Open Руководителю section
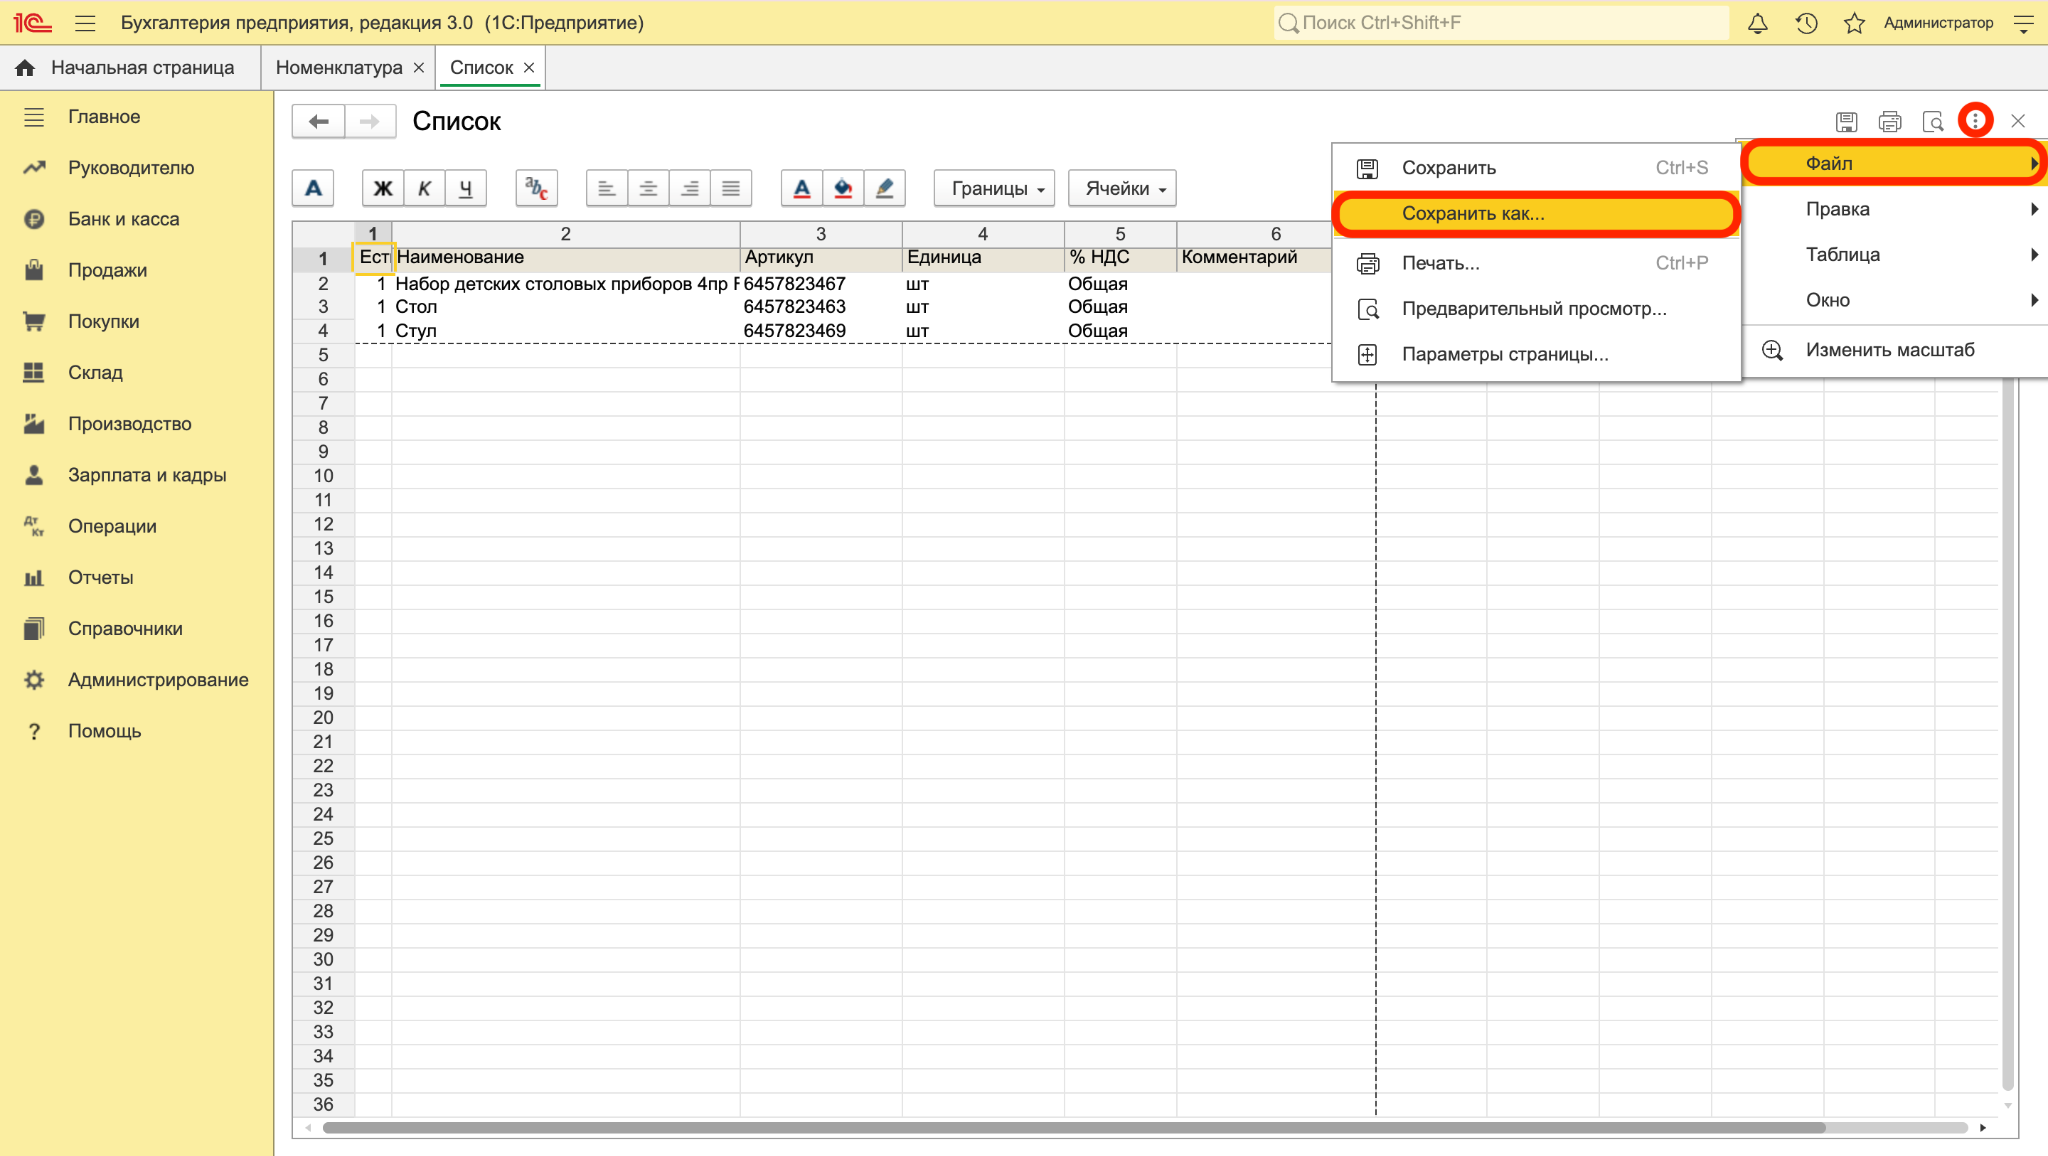 tap(137, 168)
